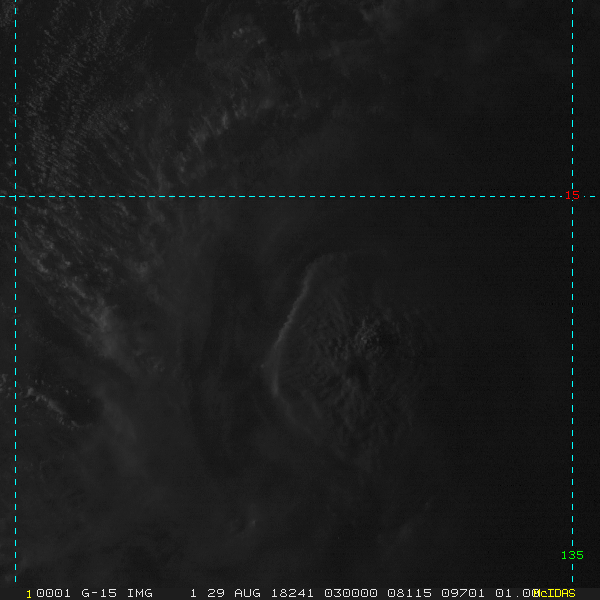Click the value 09701 in the status line
The height and width of the screenshot is (600, 600).
(x=463, y=593)
